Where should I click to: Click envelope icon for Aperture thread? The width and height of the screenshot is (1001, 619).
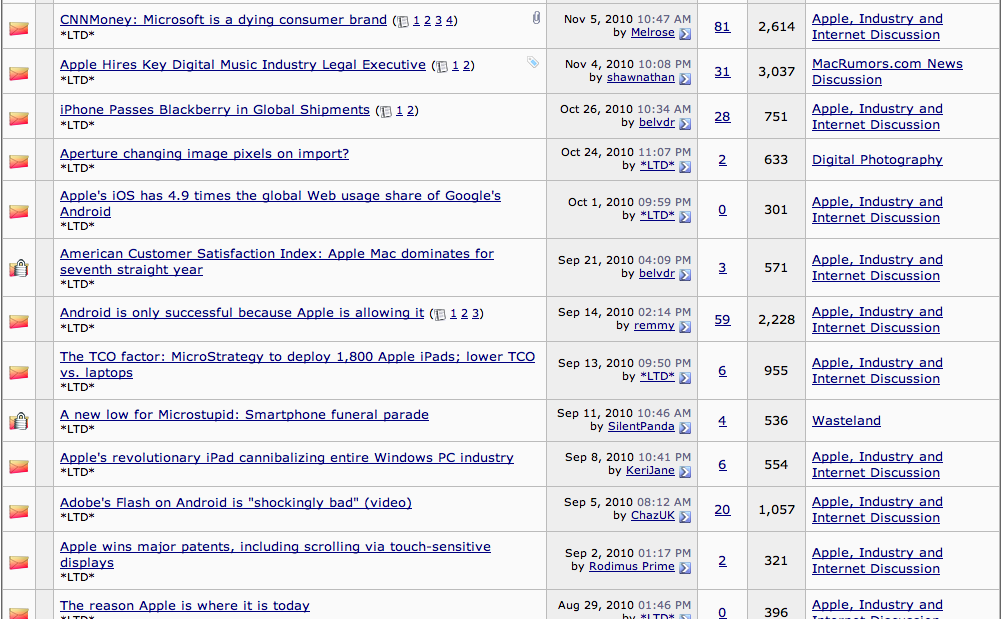(x=19, y=161)
